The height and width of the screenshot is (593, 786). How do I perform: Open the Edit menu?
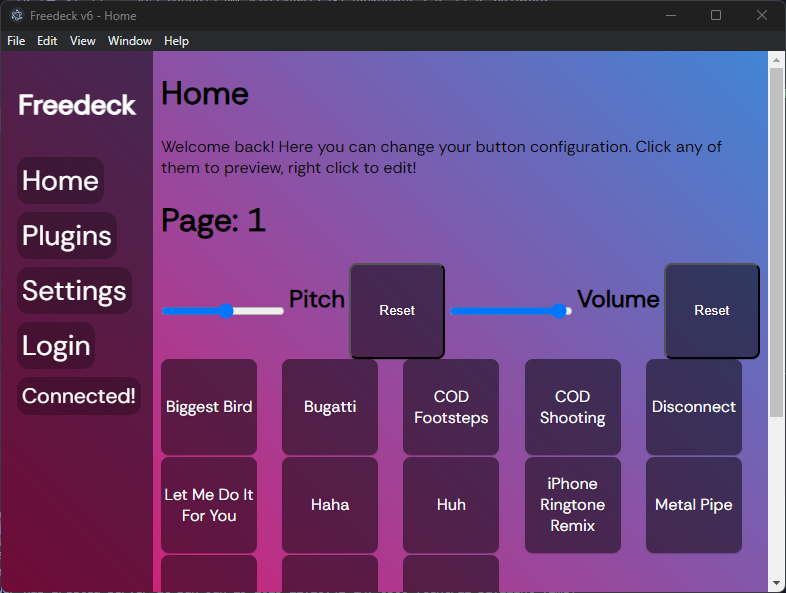[x=47, y=41]
